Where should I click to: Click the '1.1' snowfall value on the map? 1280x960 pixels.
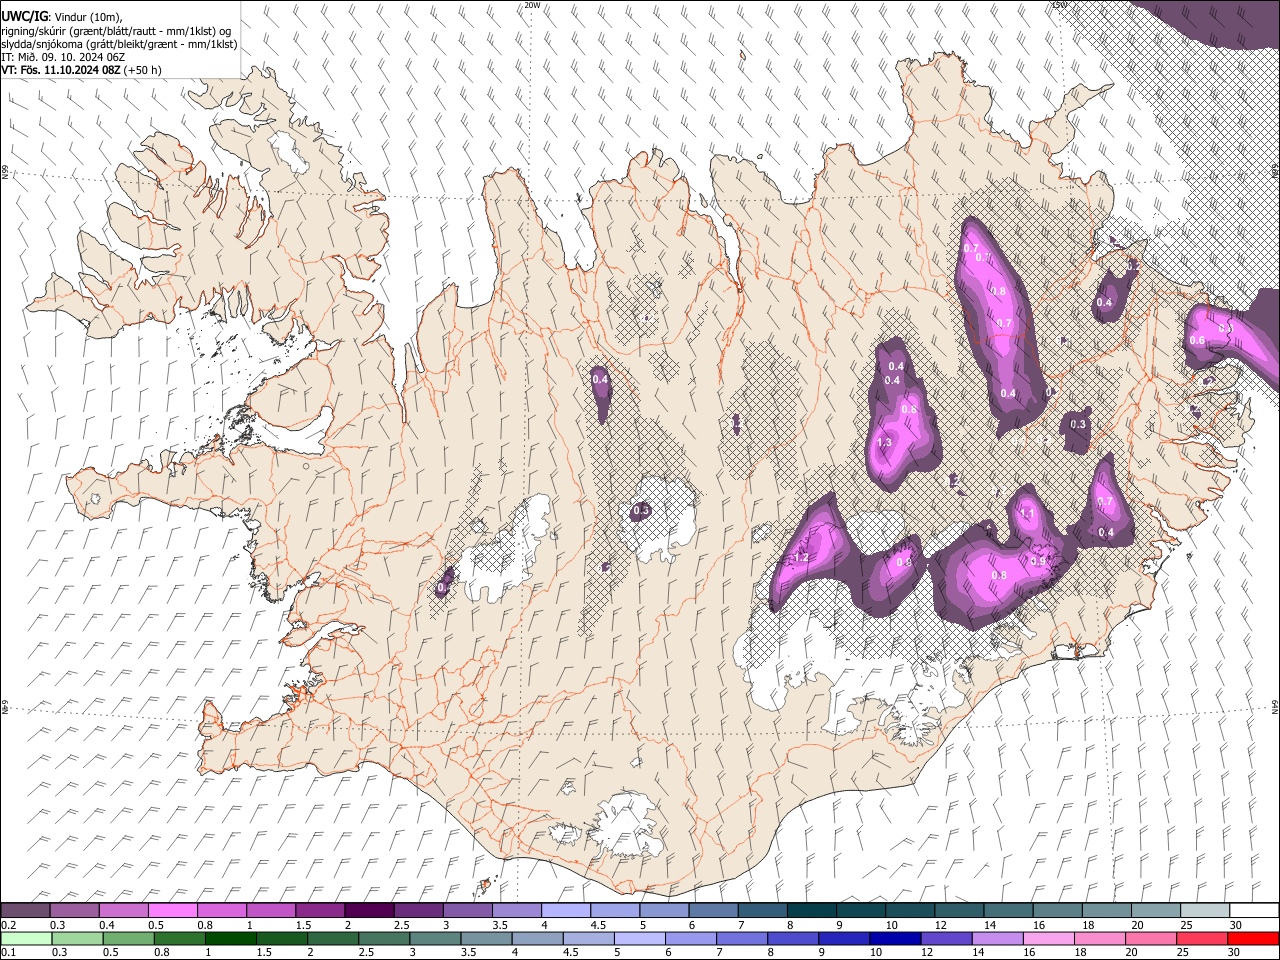(x=1026, y=514)
